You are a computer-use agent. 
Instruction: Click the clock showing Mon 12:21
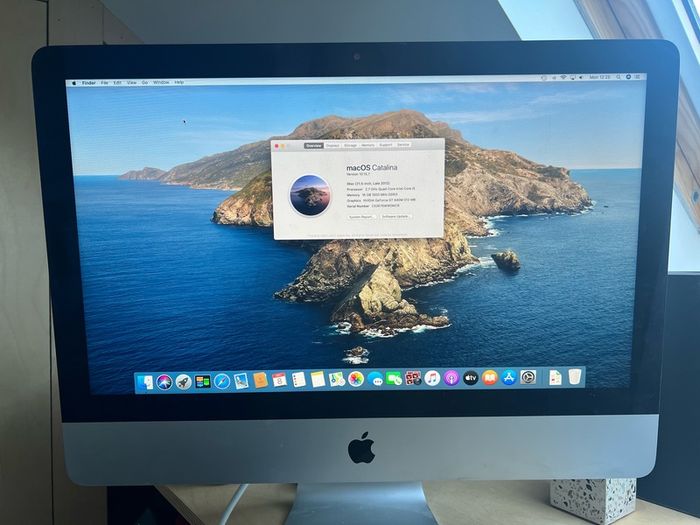pyautogui.click(x=600, y=77)
